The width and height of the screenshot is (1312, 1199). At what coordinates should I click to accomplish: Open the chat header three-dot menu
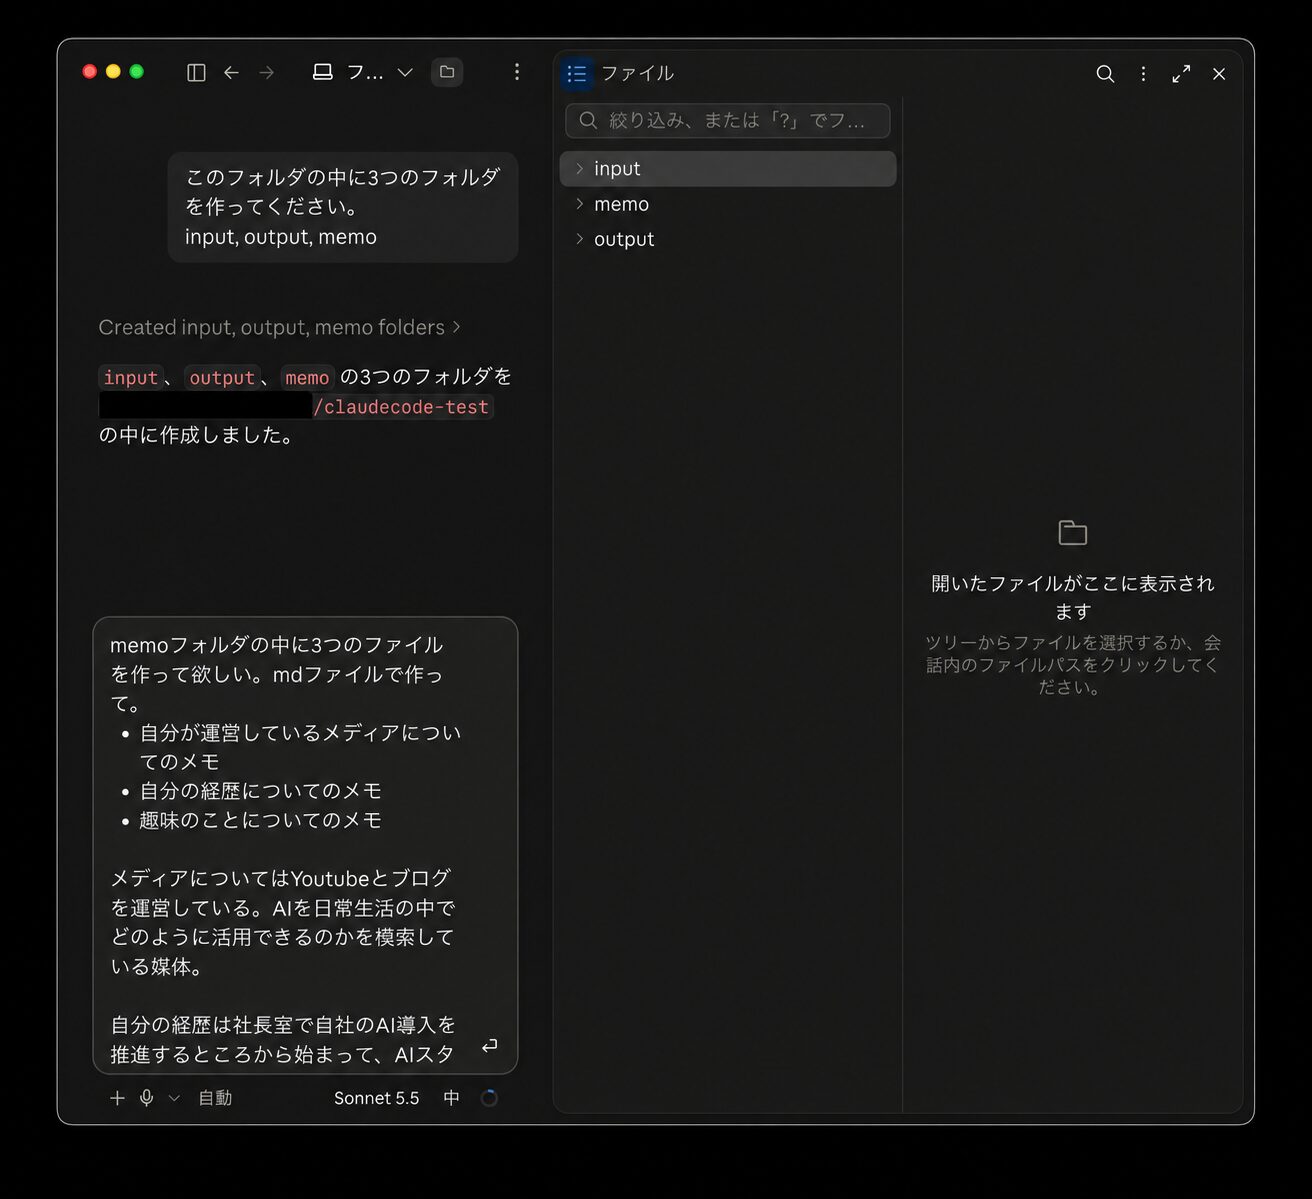click(x=516, y=72)
